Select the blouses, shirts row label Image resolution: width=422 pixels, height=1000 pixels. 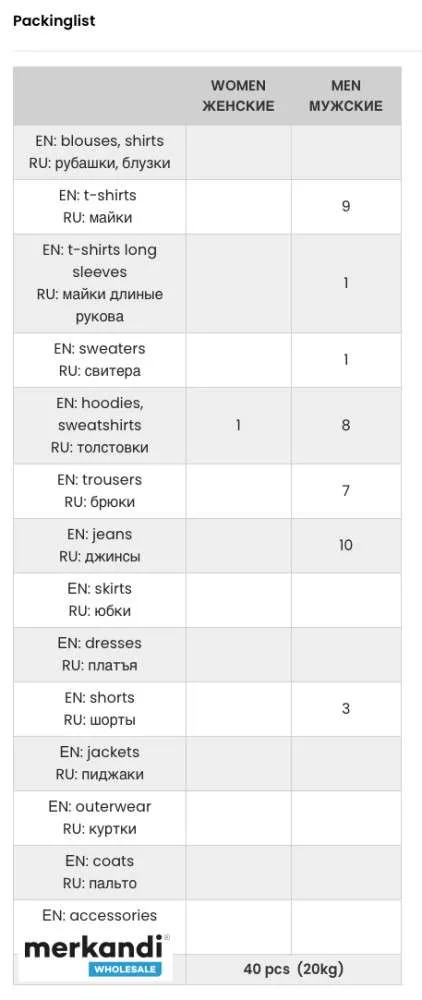(x=99, y=152)
